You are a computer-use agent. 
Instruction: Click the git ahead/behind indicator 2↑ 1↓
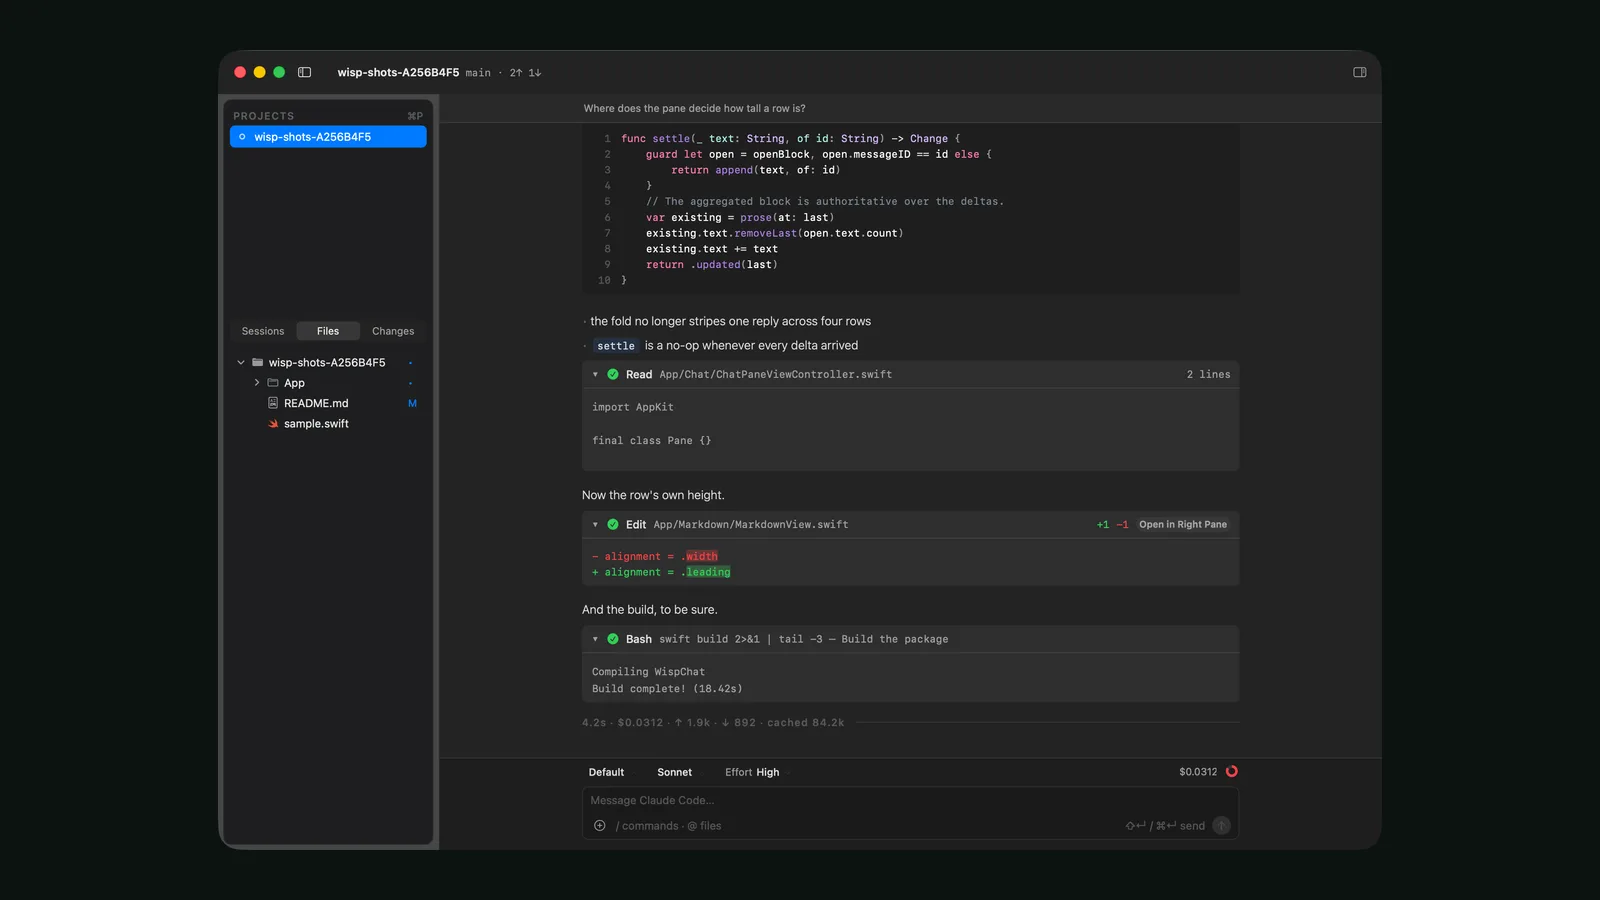(525, 73)
